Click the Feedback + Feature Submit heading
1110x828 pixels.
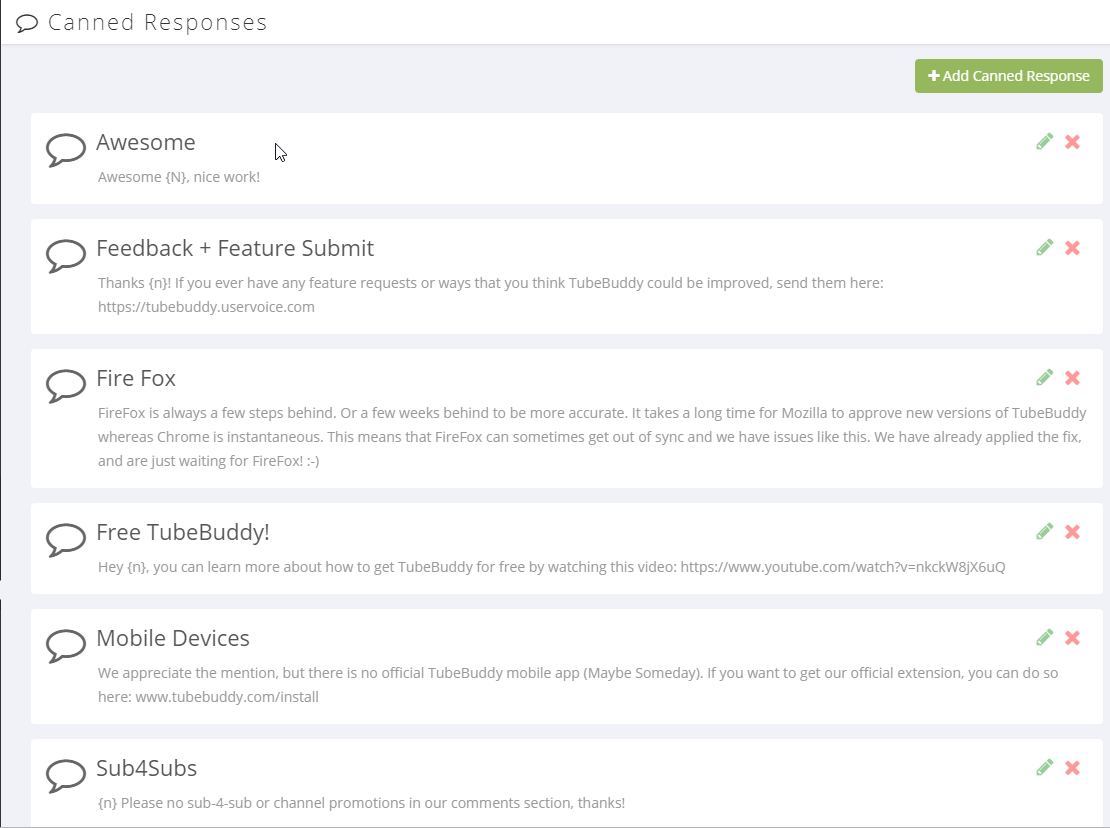coord(235,249)
